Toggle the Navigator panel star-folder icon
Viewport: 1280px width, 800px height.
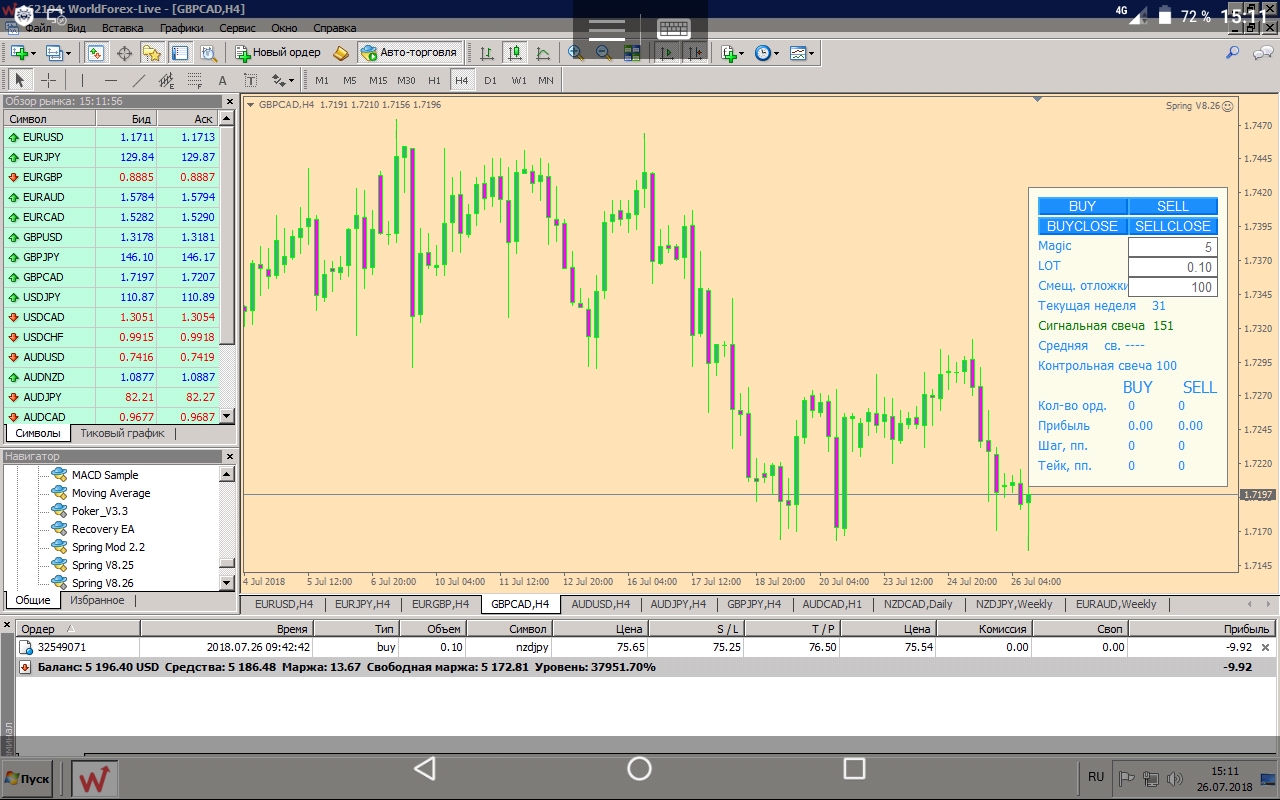point(152,52)
